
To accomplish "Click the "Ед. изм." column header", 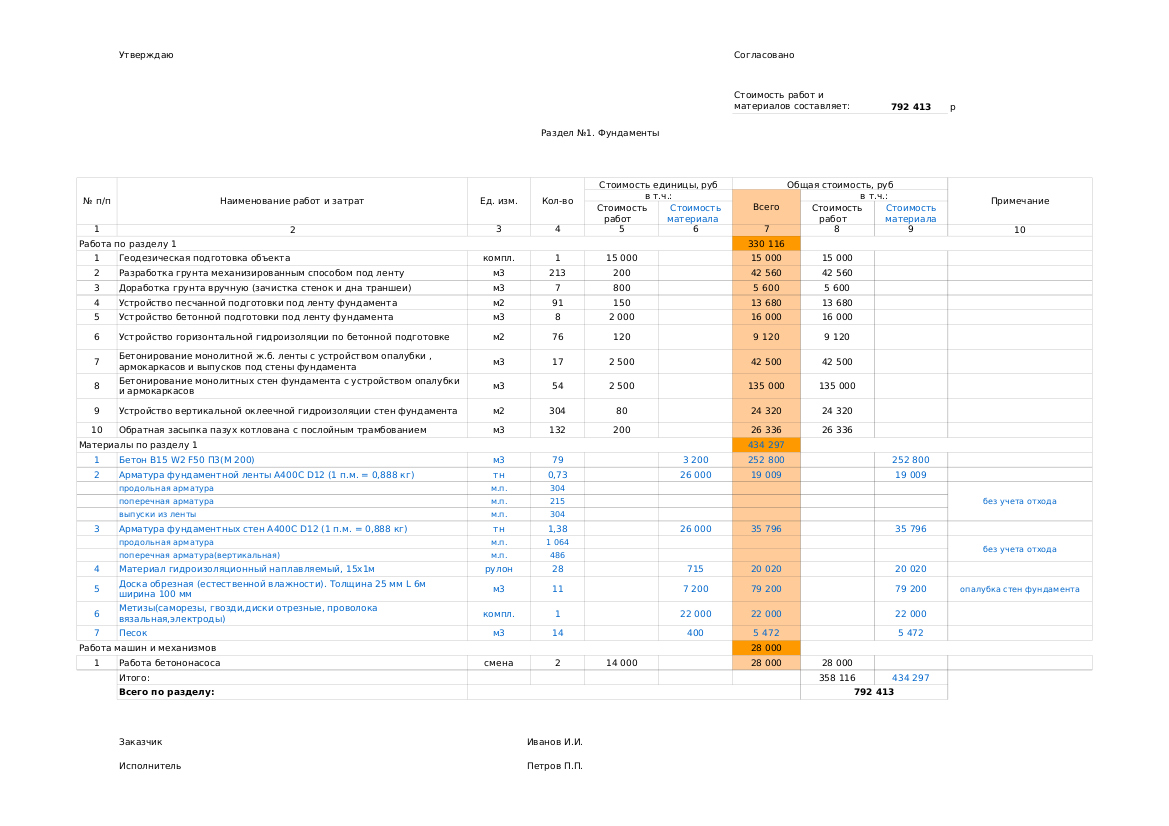I will (498, 201).
